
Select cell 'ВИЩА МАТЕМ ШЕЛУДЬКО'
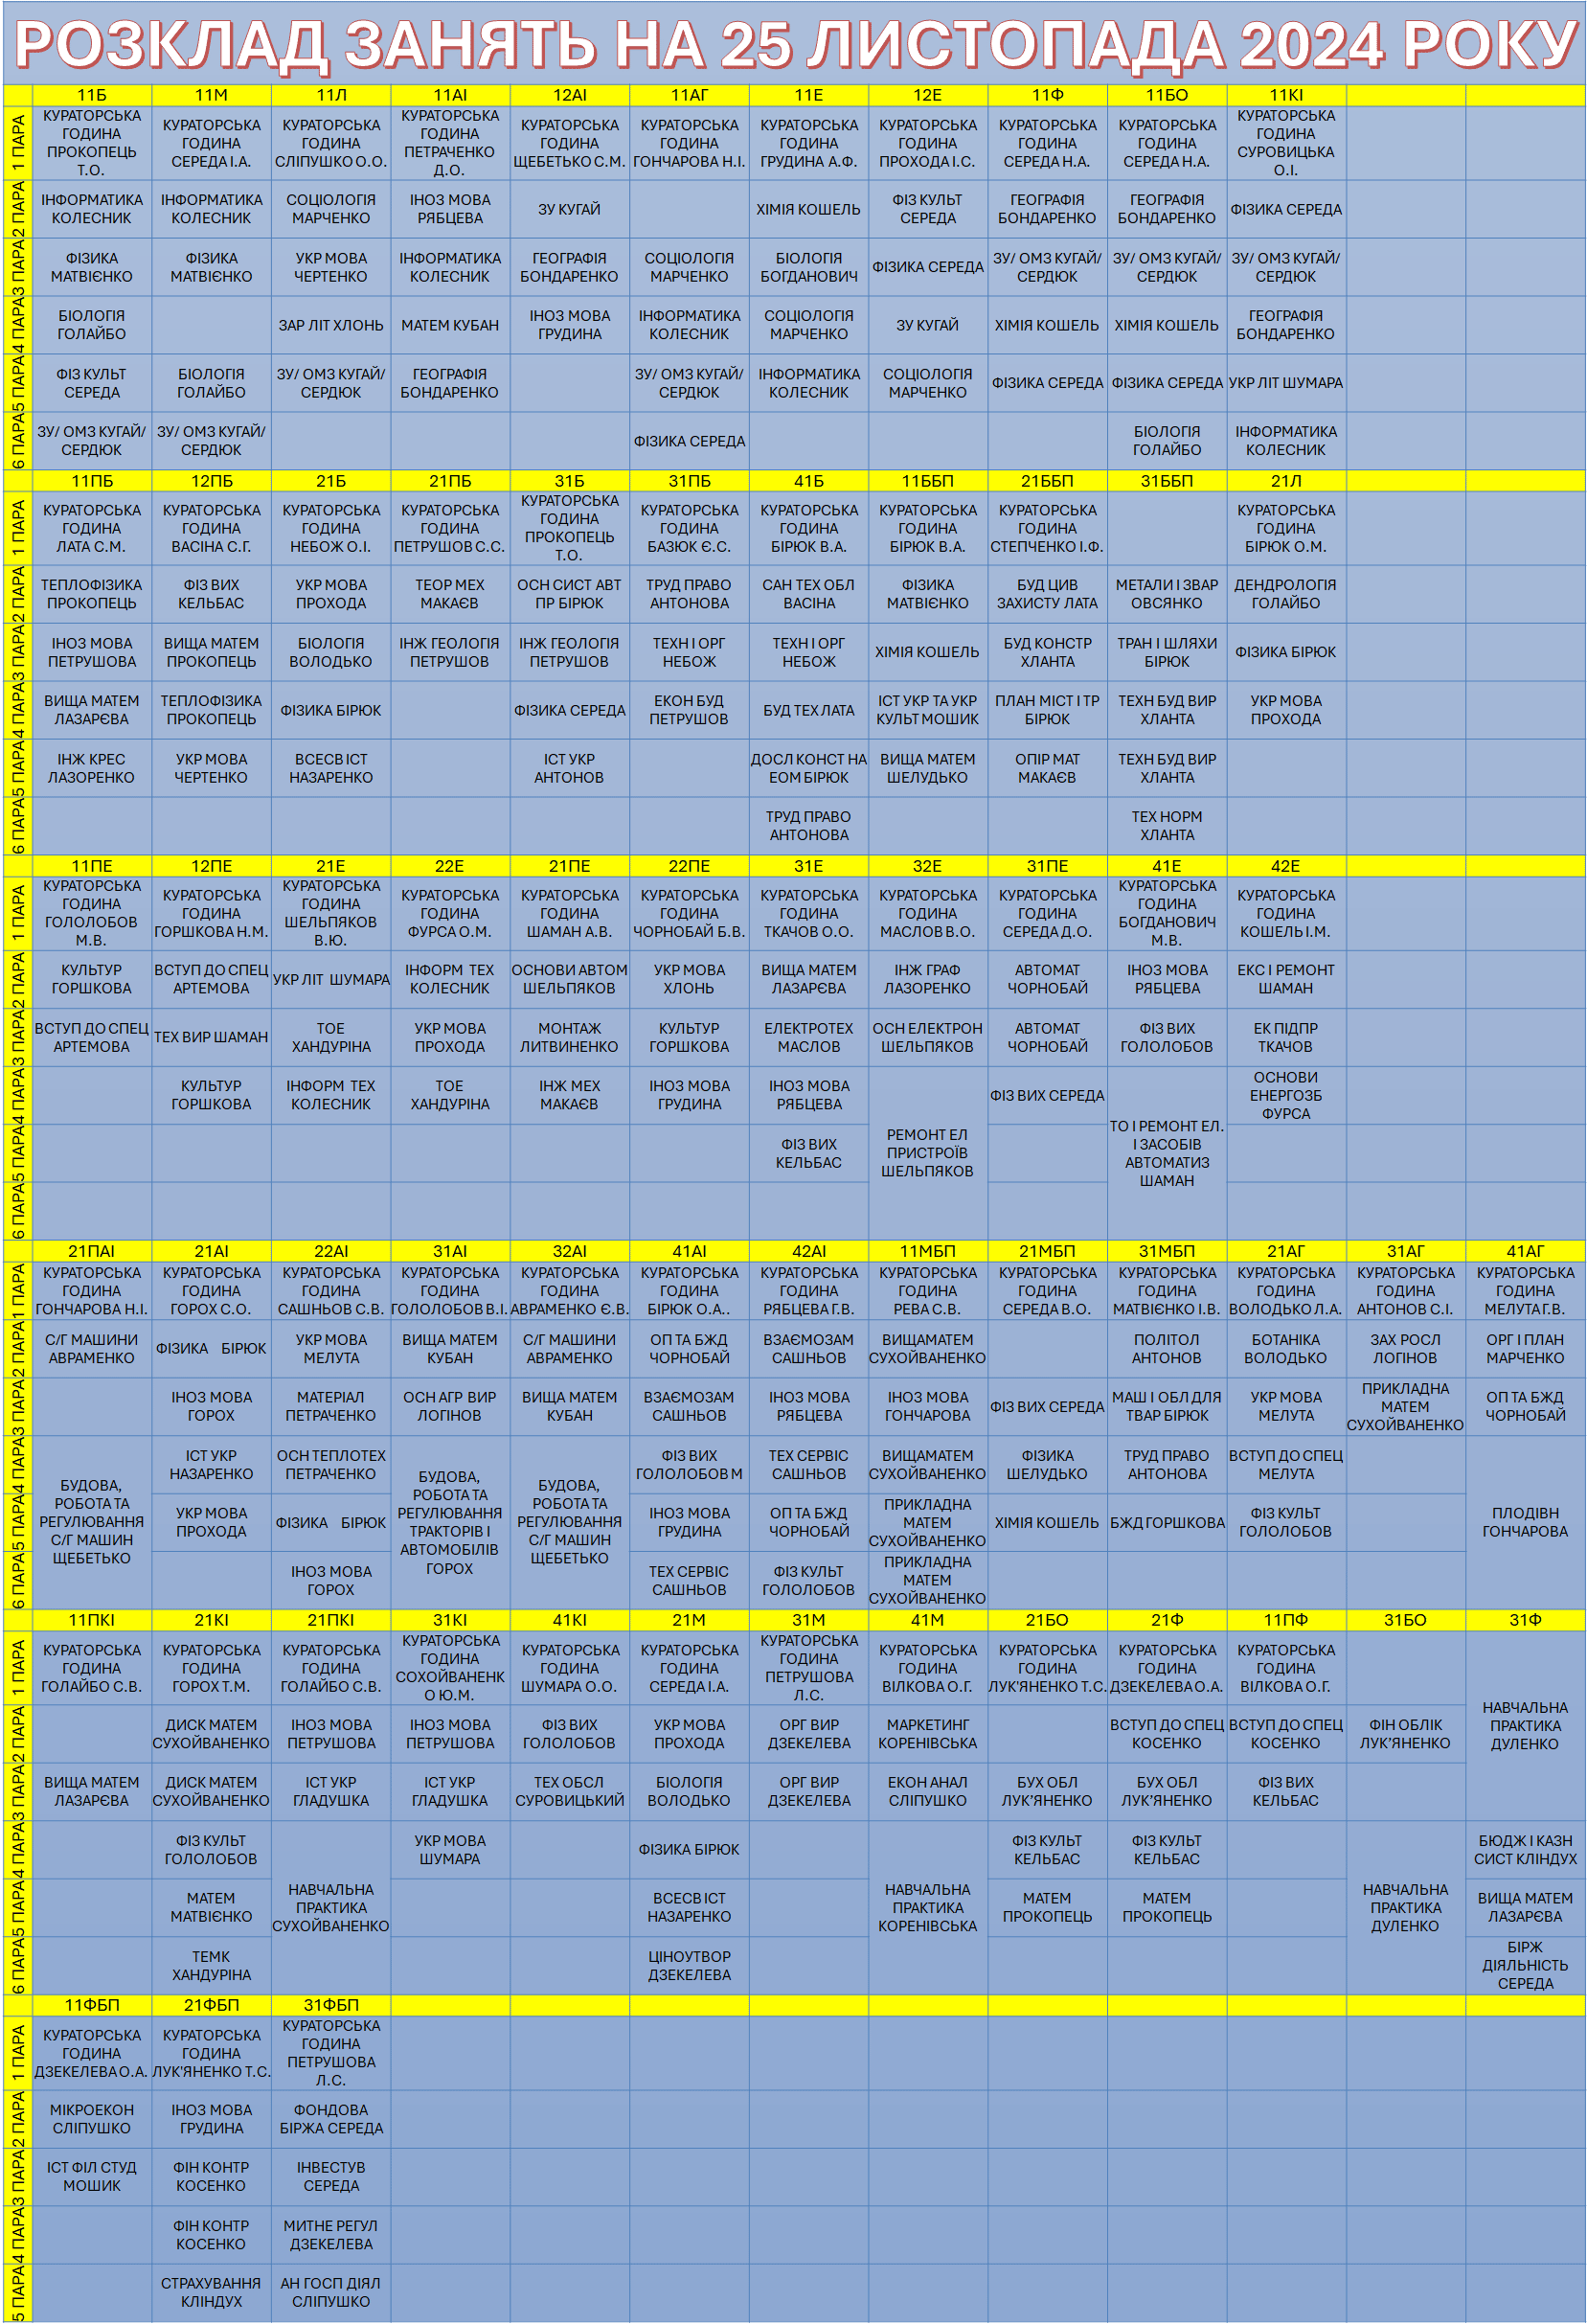point(928,768)
